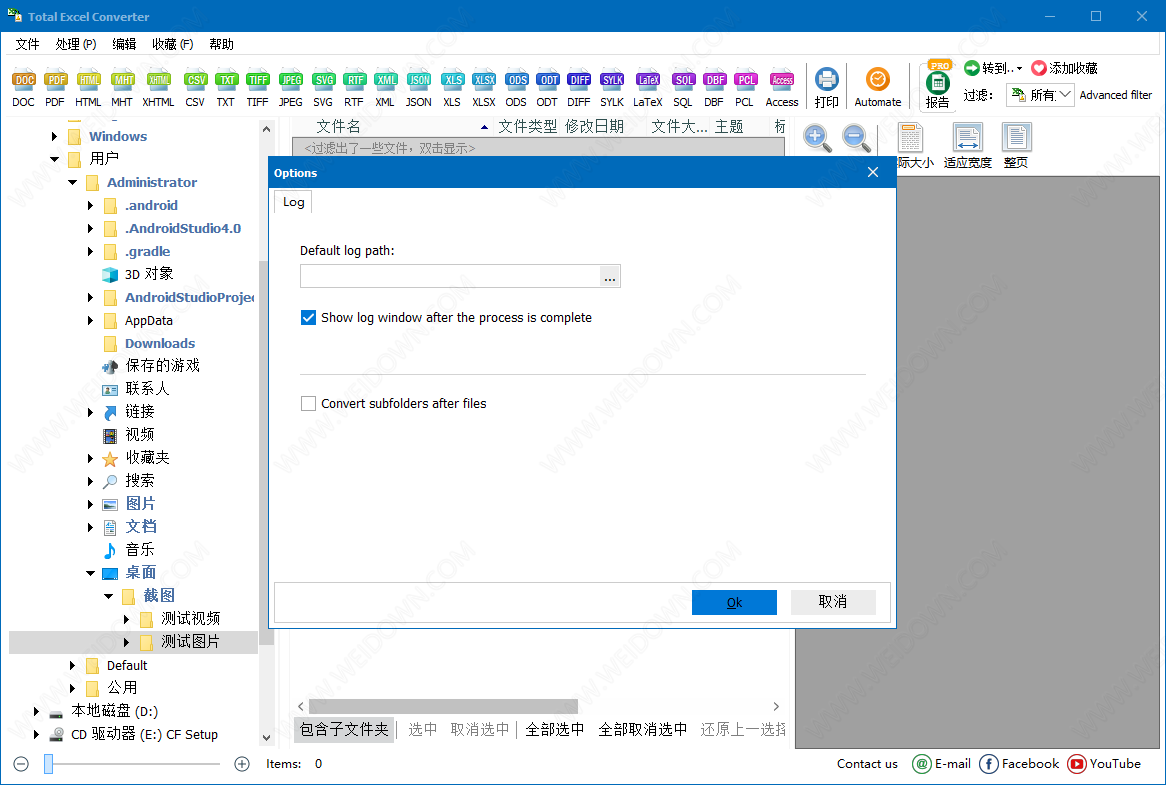Viewport: 1166px width, 785px height.
Task: Expand the 测试视频 folder
Action: (x=126, y=618)
